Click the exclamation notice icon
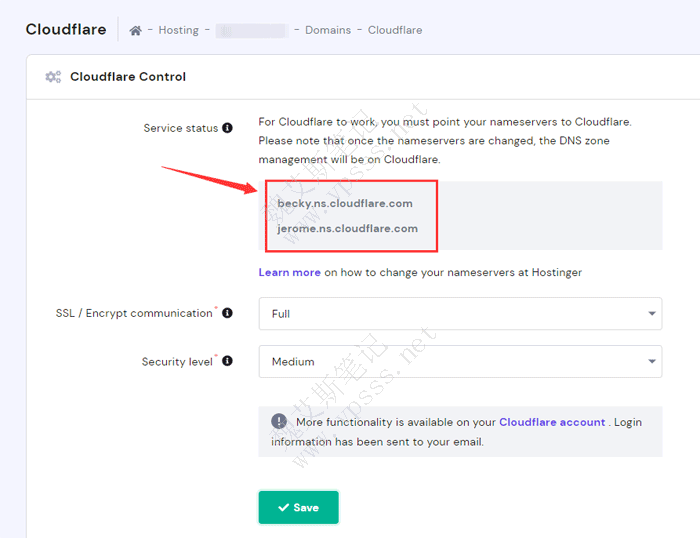This screenshot has width=700, height=538. [279, 421]
